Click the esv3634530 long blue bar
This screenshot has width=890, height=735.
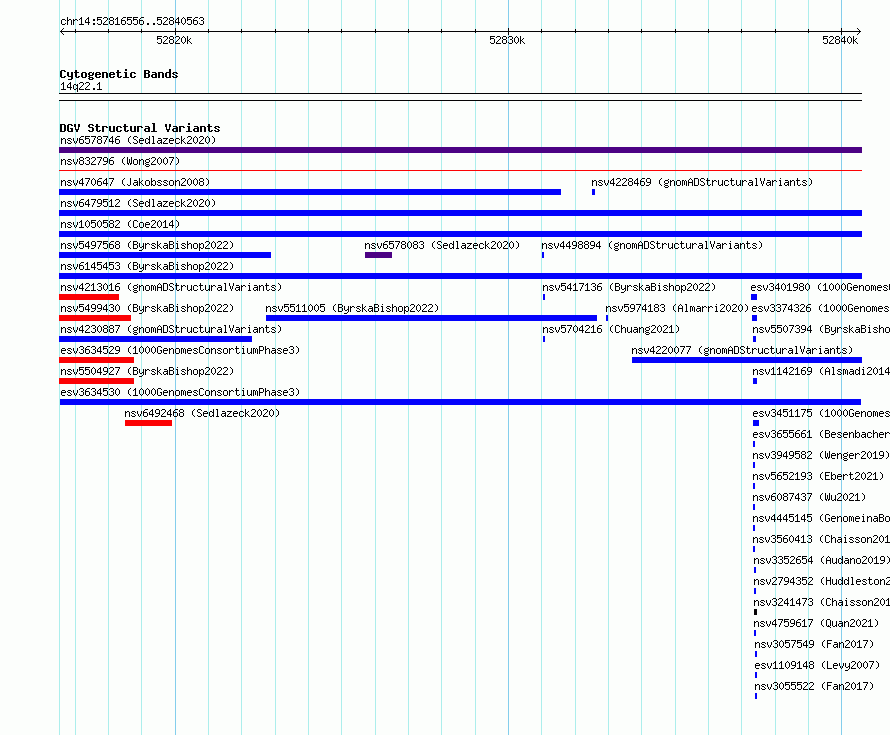click(460, 402)
